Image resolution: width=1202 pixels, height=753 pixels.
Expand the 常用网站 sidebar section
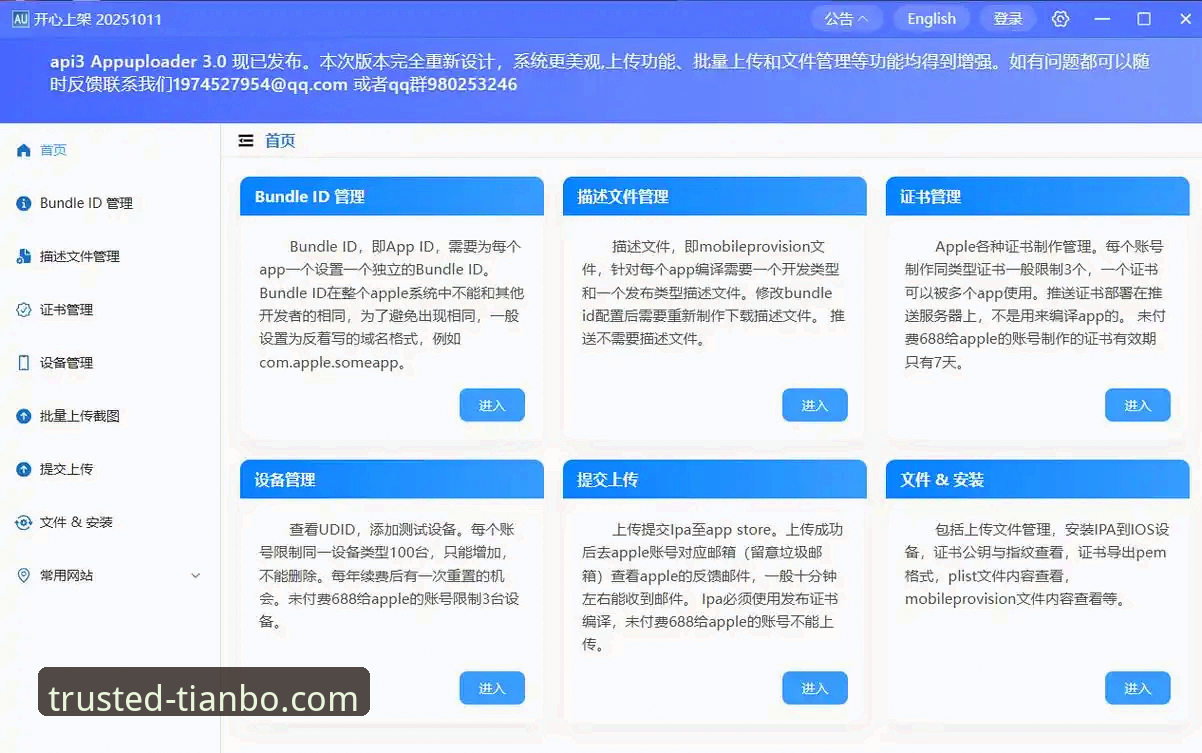(196, 575)
